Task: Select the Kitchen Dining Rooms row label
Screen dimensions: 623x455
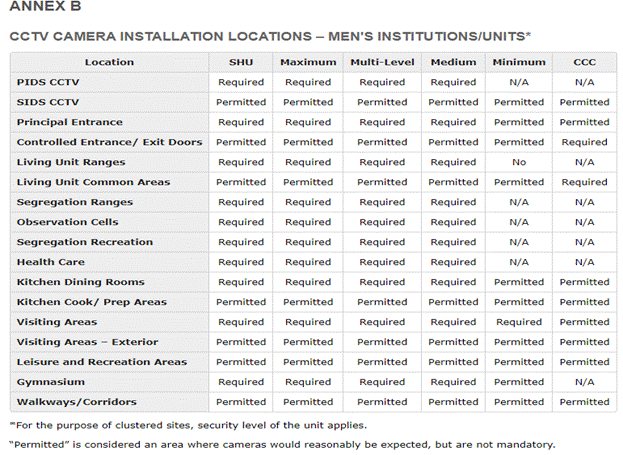Action: [x=80, y=282]
